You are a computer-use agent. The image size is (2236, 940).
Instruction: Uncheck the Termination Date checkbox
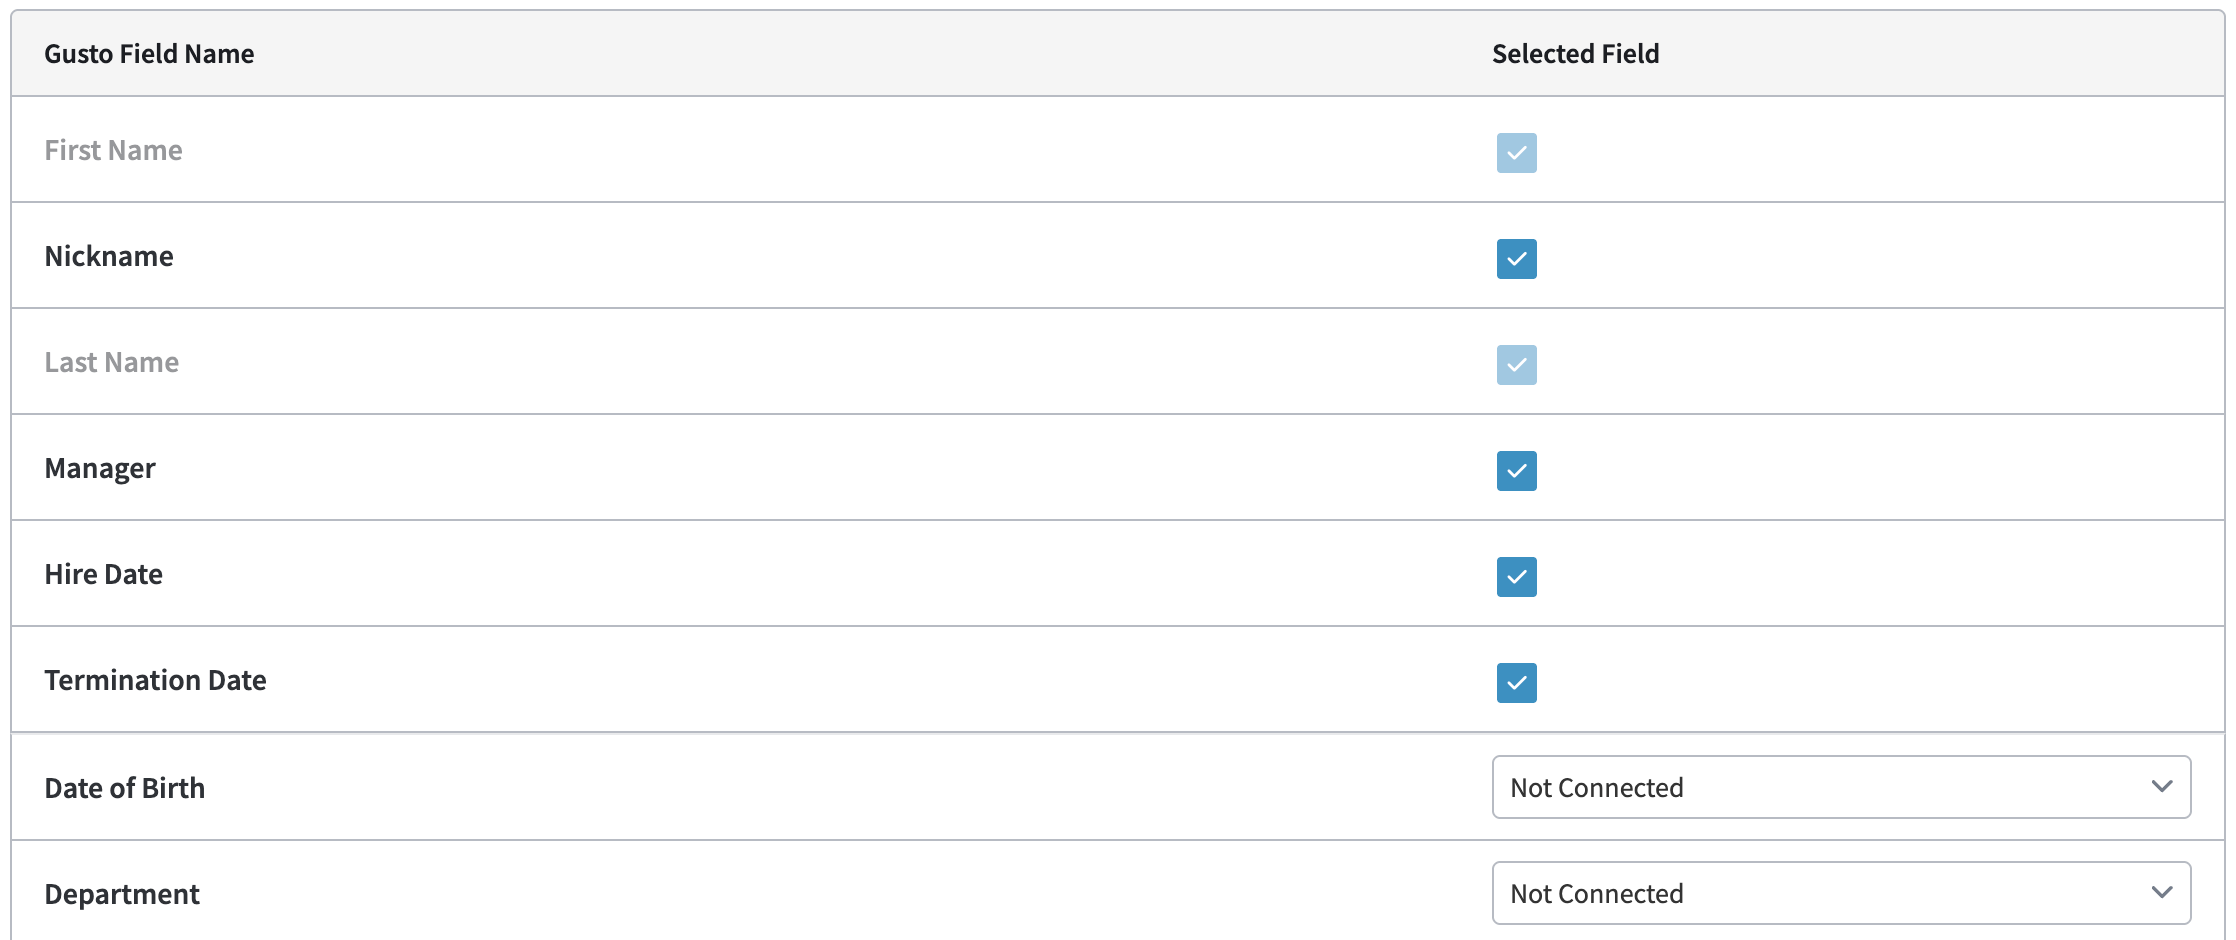coord(1516,683)
